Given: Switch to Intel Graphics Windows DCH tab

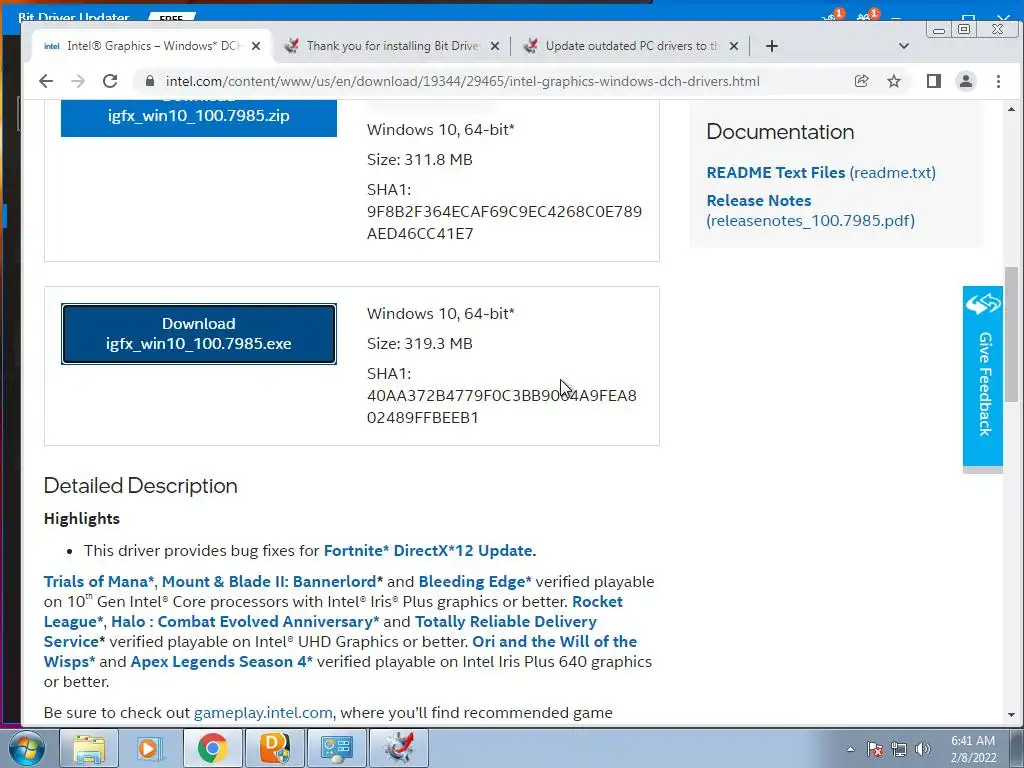Looking at the screenshot, I should pos(152,46).
